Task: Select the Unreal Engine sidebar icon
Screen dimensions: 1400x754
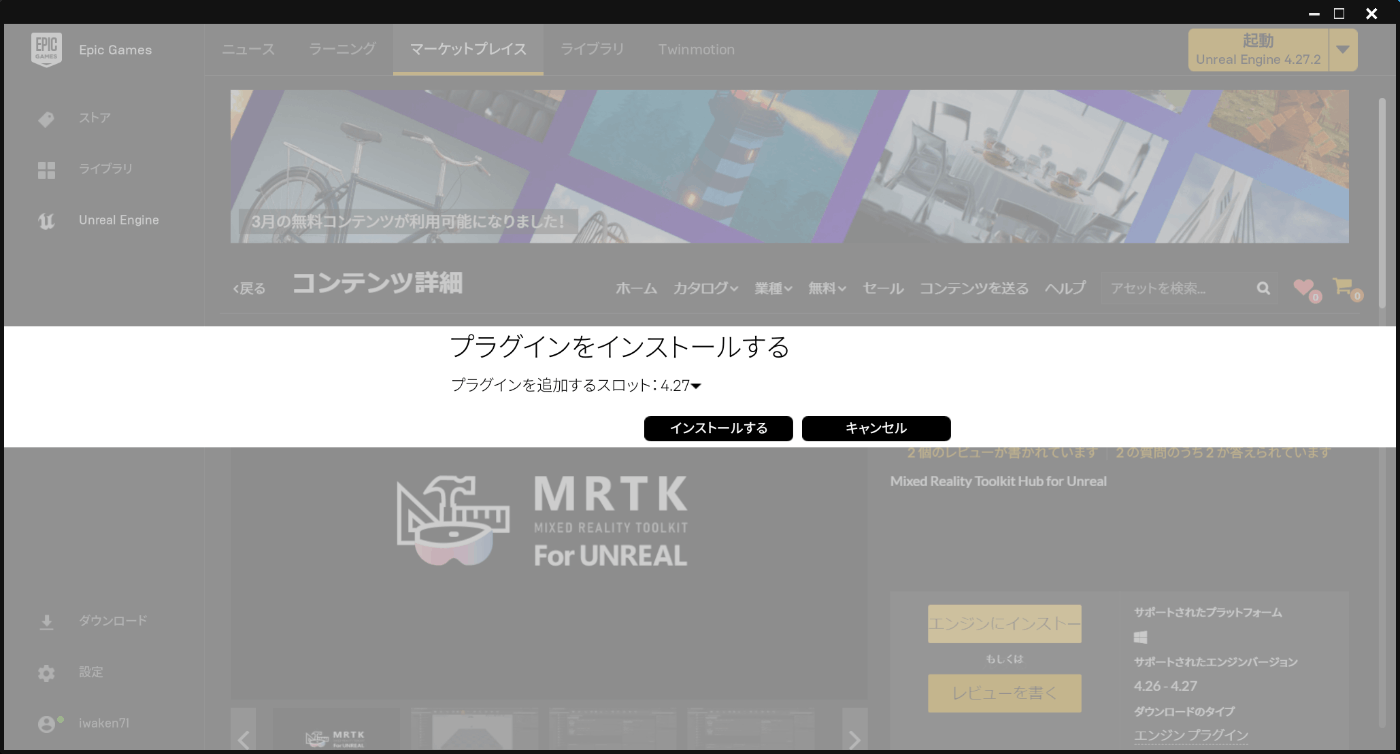Action: coord(46,220)
